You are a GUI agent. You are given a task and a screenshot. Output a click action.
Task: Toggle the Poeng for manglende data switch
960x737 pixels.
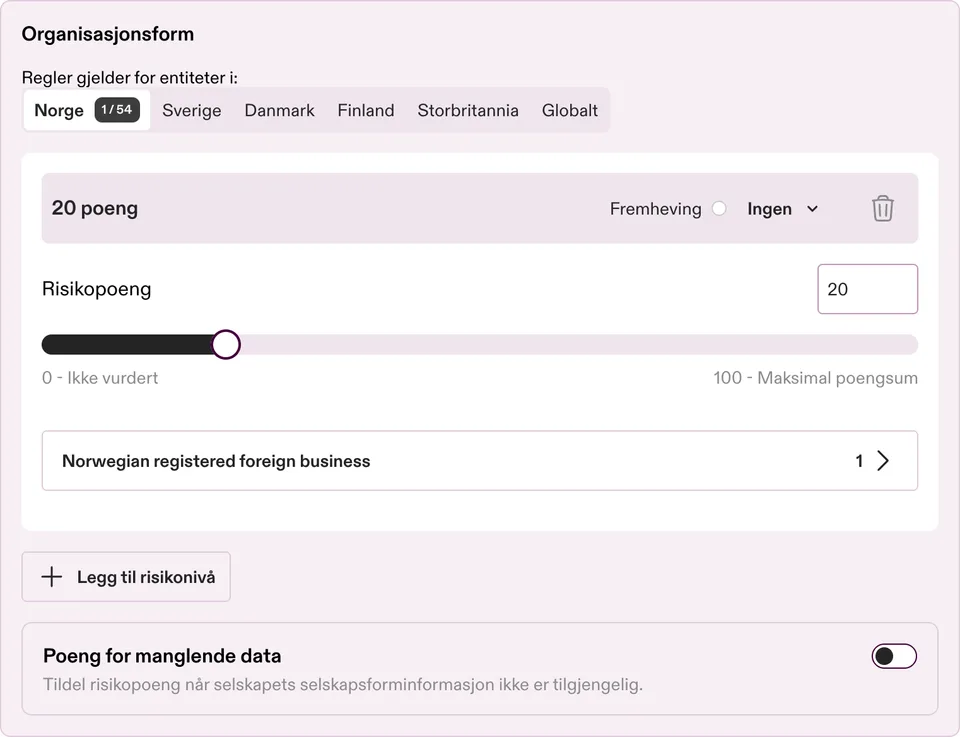(x=894, y=656)
